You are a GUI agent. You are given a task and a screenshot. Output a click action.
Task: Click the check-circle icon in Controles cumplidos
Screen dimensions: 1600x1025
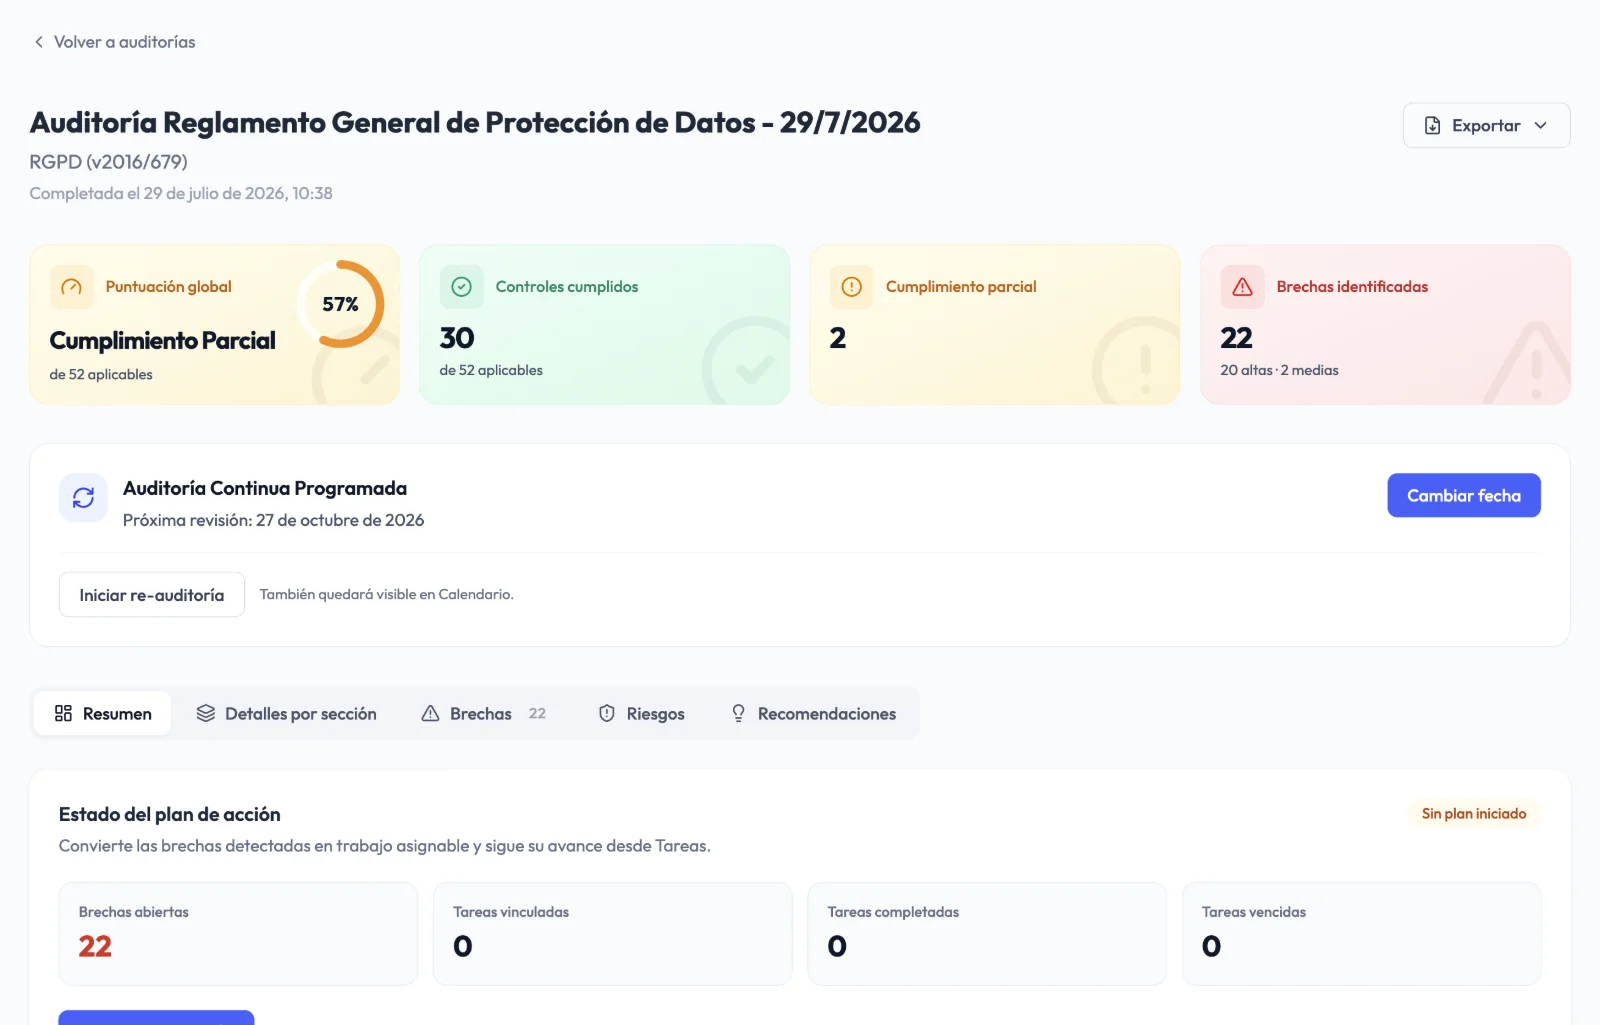(461, 287)
